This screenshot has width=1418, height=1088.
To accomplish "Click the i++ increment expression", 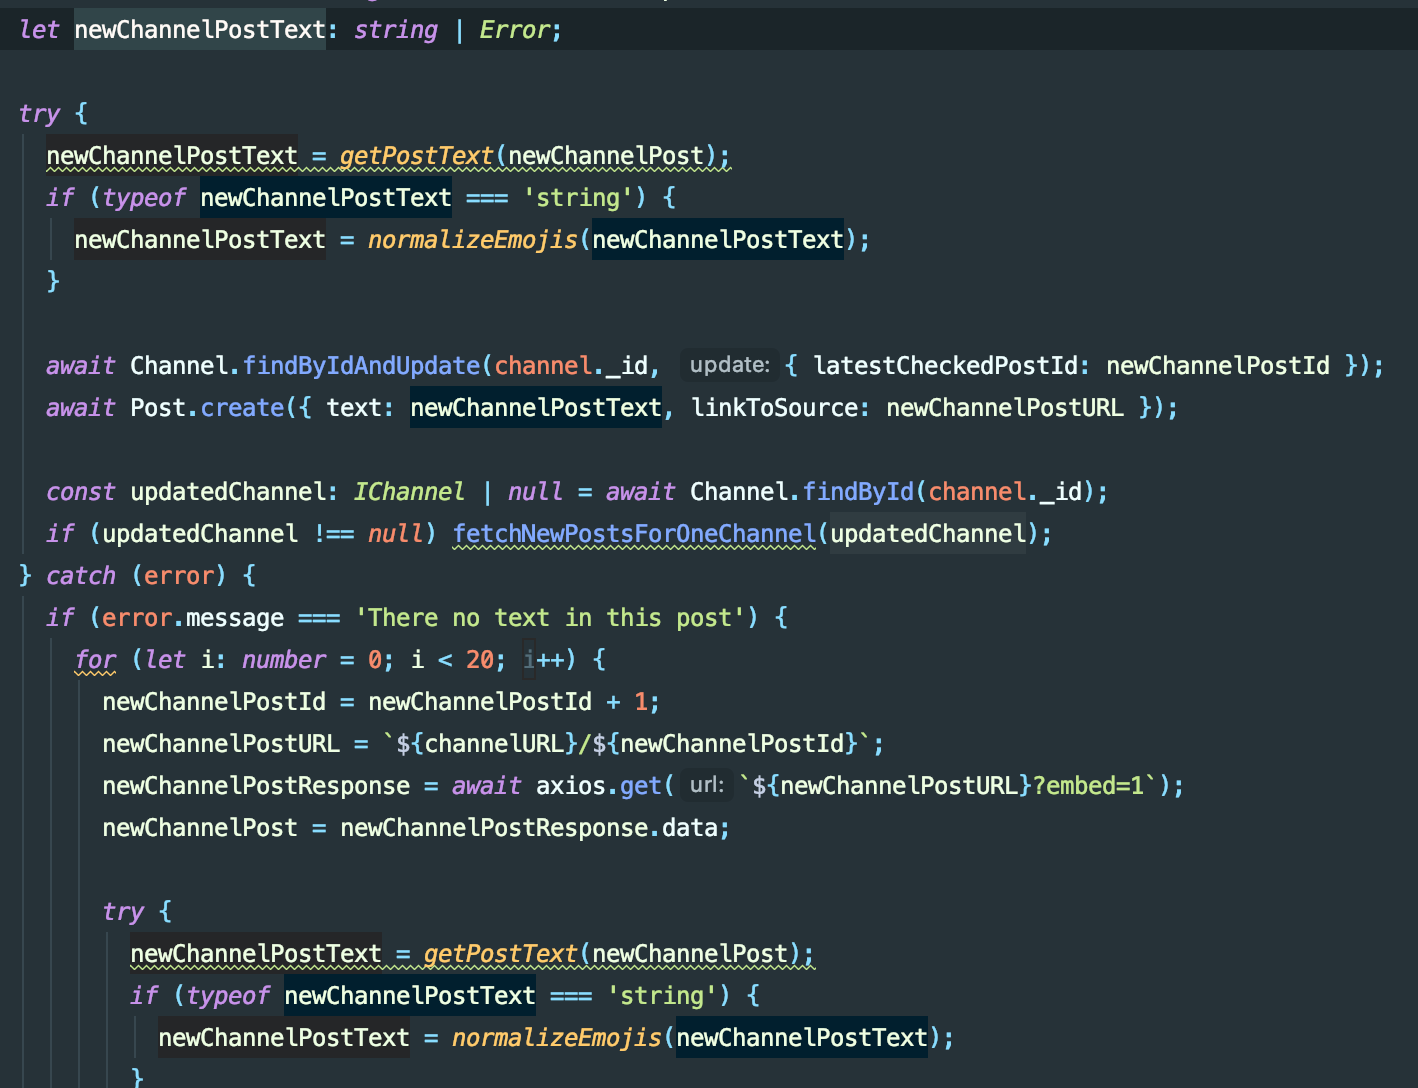I will pos(543,659).
